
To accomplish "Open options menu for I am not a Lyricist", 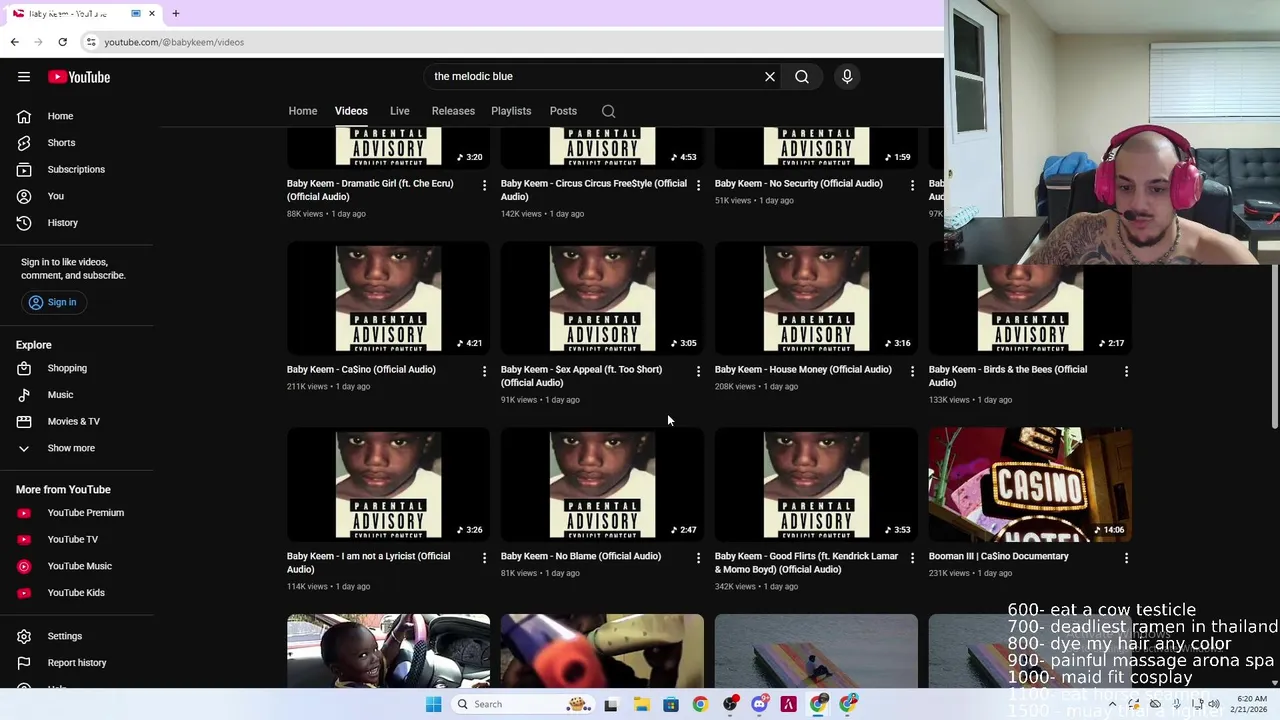I will 484,558.
